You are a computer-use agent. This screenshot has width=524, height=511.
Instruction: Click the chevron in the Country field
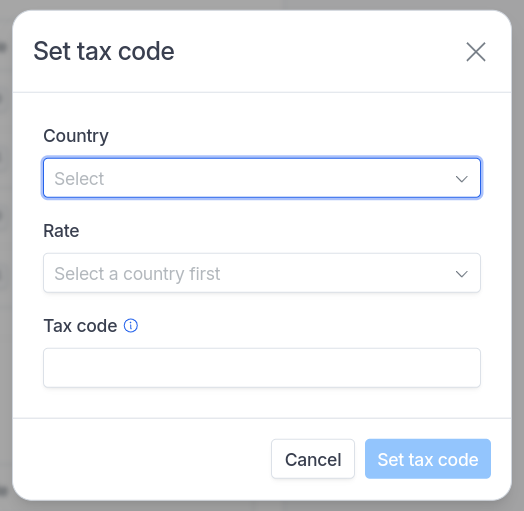click(x=462, y=179)
